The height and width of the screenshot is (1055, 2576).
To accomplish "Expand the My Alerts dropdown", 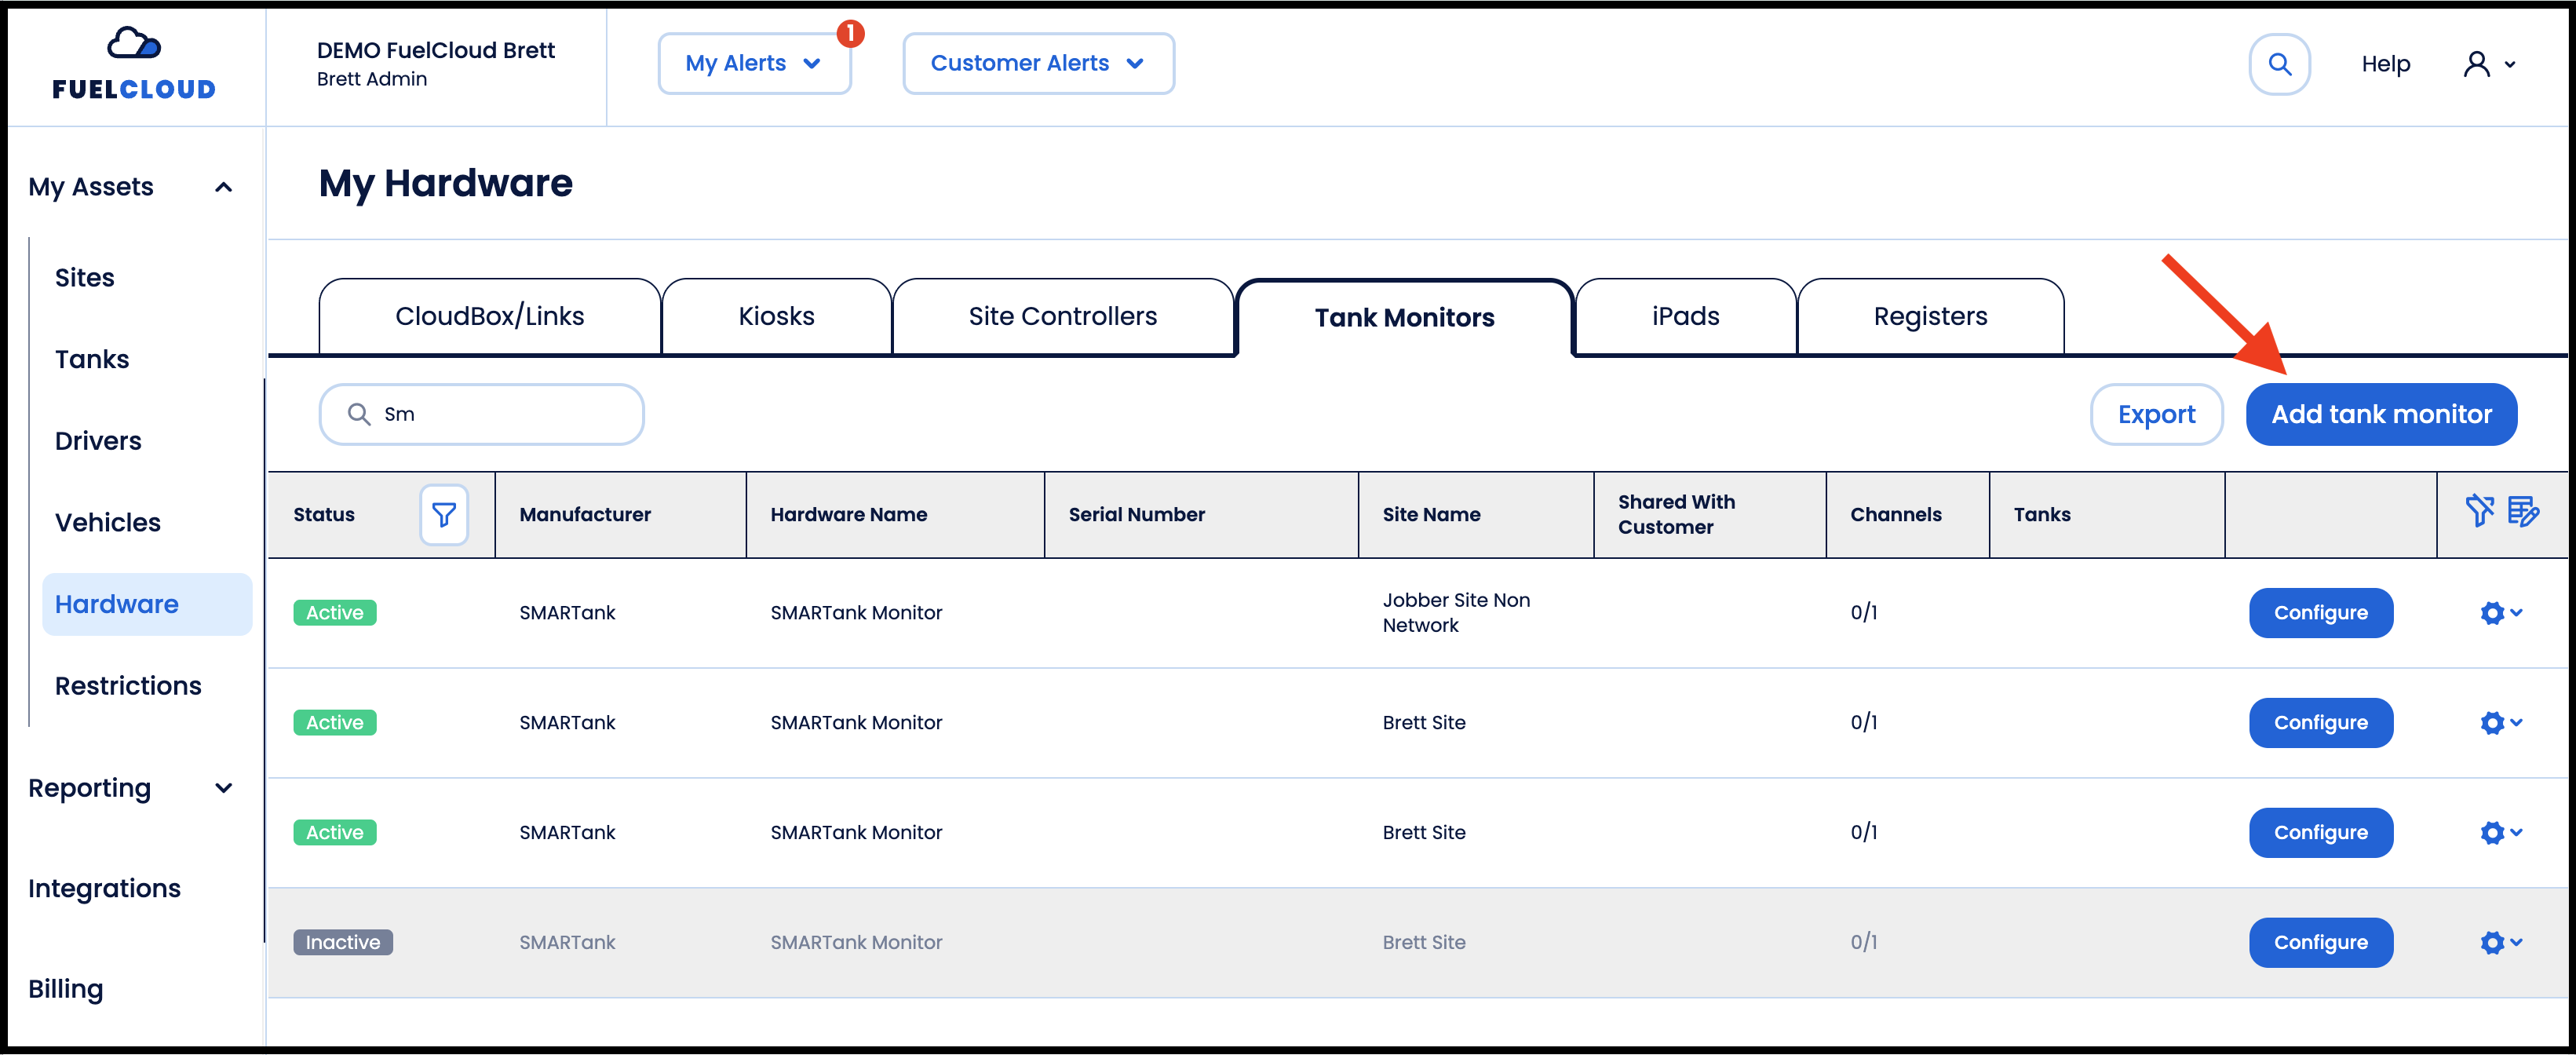I will pos(754,63).
